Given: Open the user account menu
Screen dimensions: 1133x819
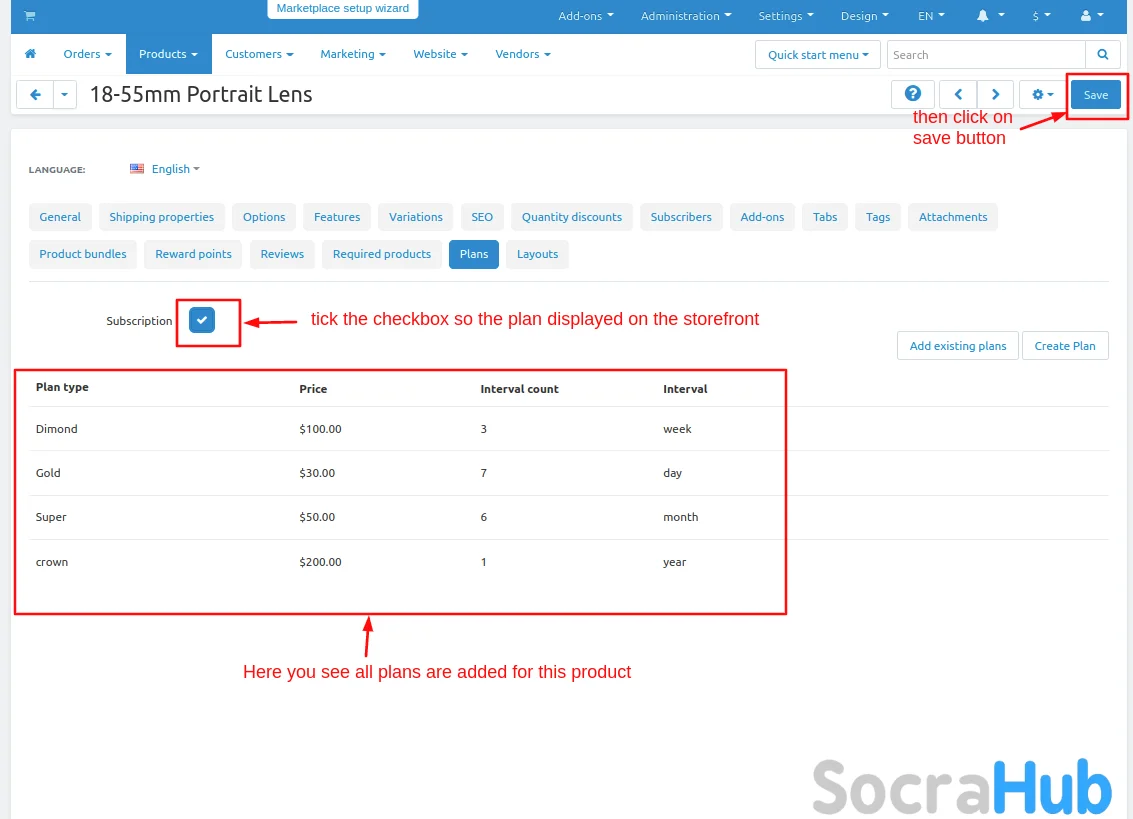Looking at the screenshot, I should click(x=1092, y=16).
